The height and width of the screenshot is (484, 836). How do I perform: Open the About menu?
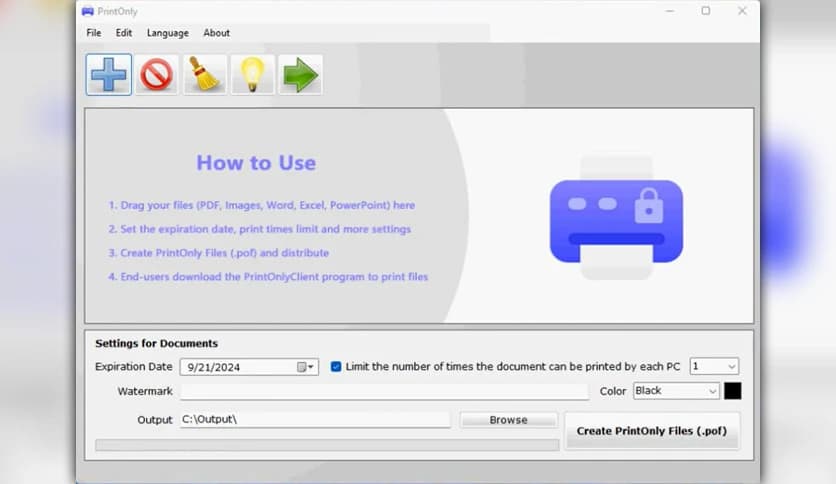click(x=217, y=33)
